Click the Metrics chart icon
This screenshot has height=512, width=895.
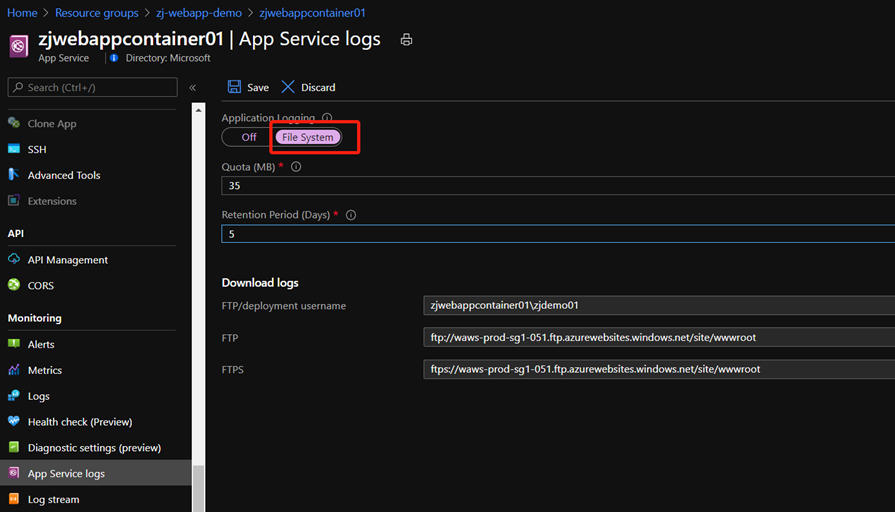click(x=14, y=370)
